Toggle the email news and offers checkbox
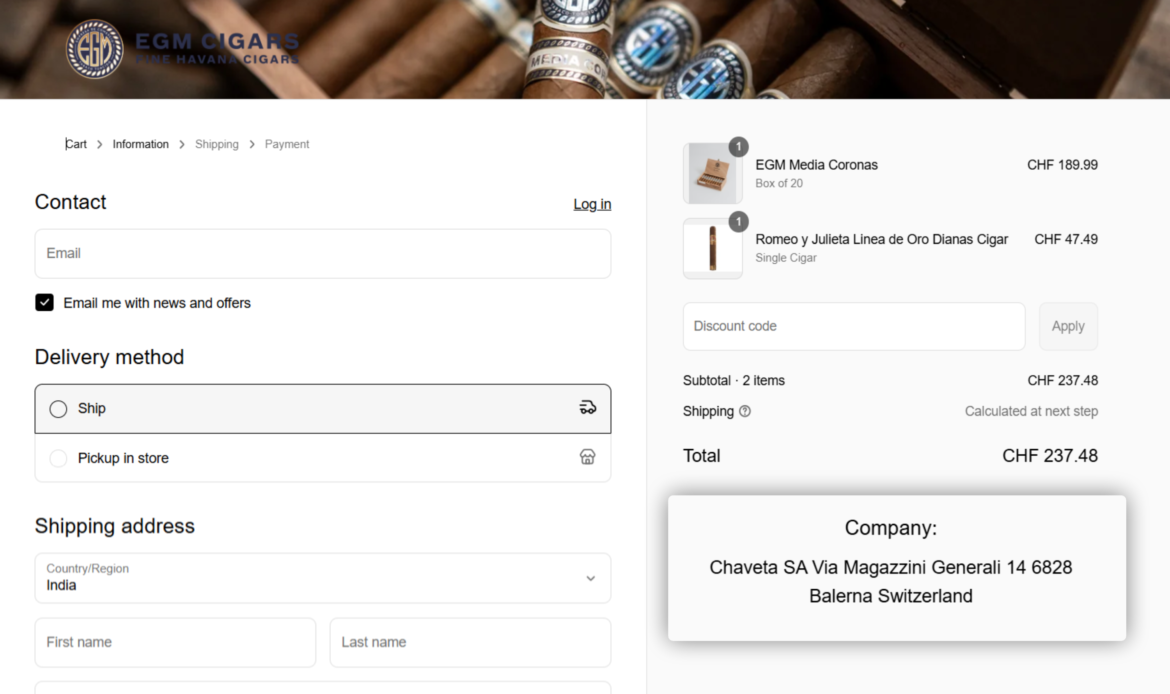 coord(44,302)
